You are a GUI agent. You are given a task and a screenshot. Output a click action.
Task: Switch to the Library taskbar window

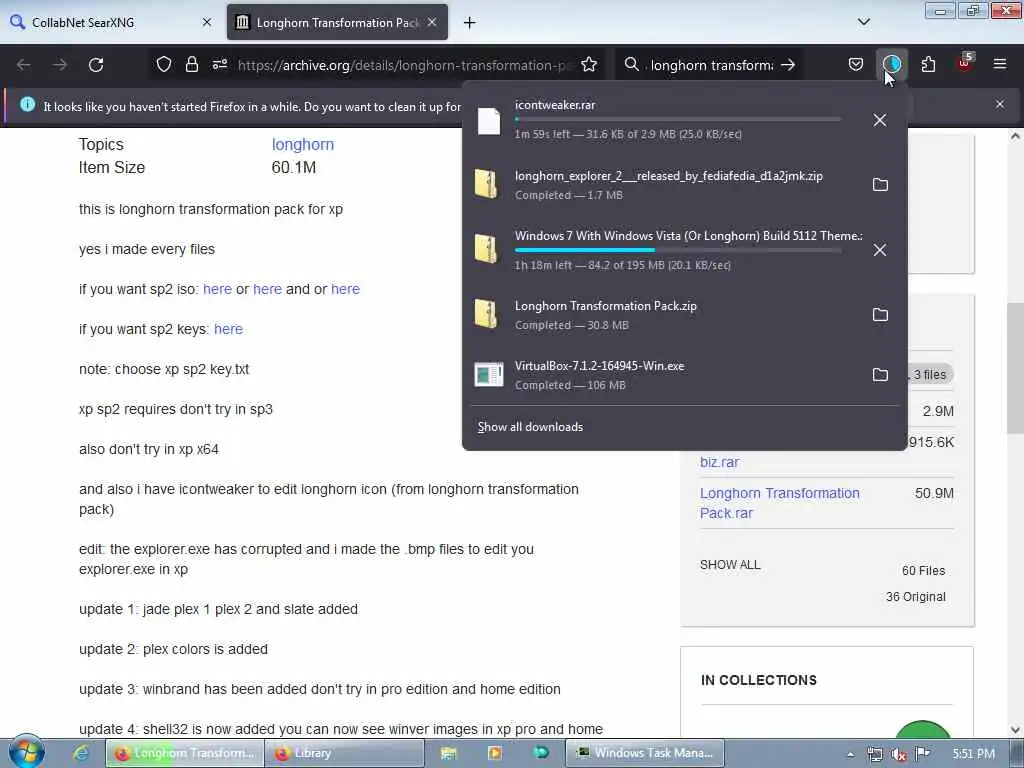coord(344,753)
